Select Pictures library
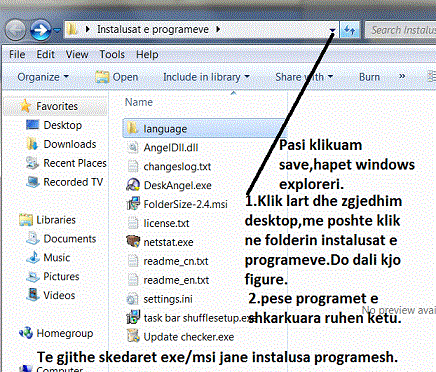 pyautogui.click(x=61, y=276)
